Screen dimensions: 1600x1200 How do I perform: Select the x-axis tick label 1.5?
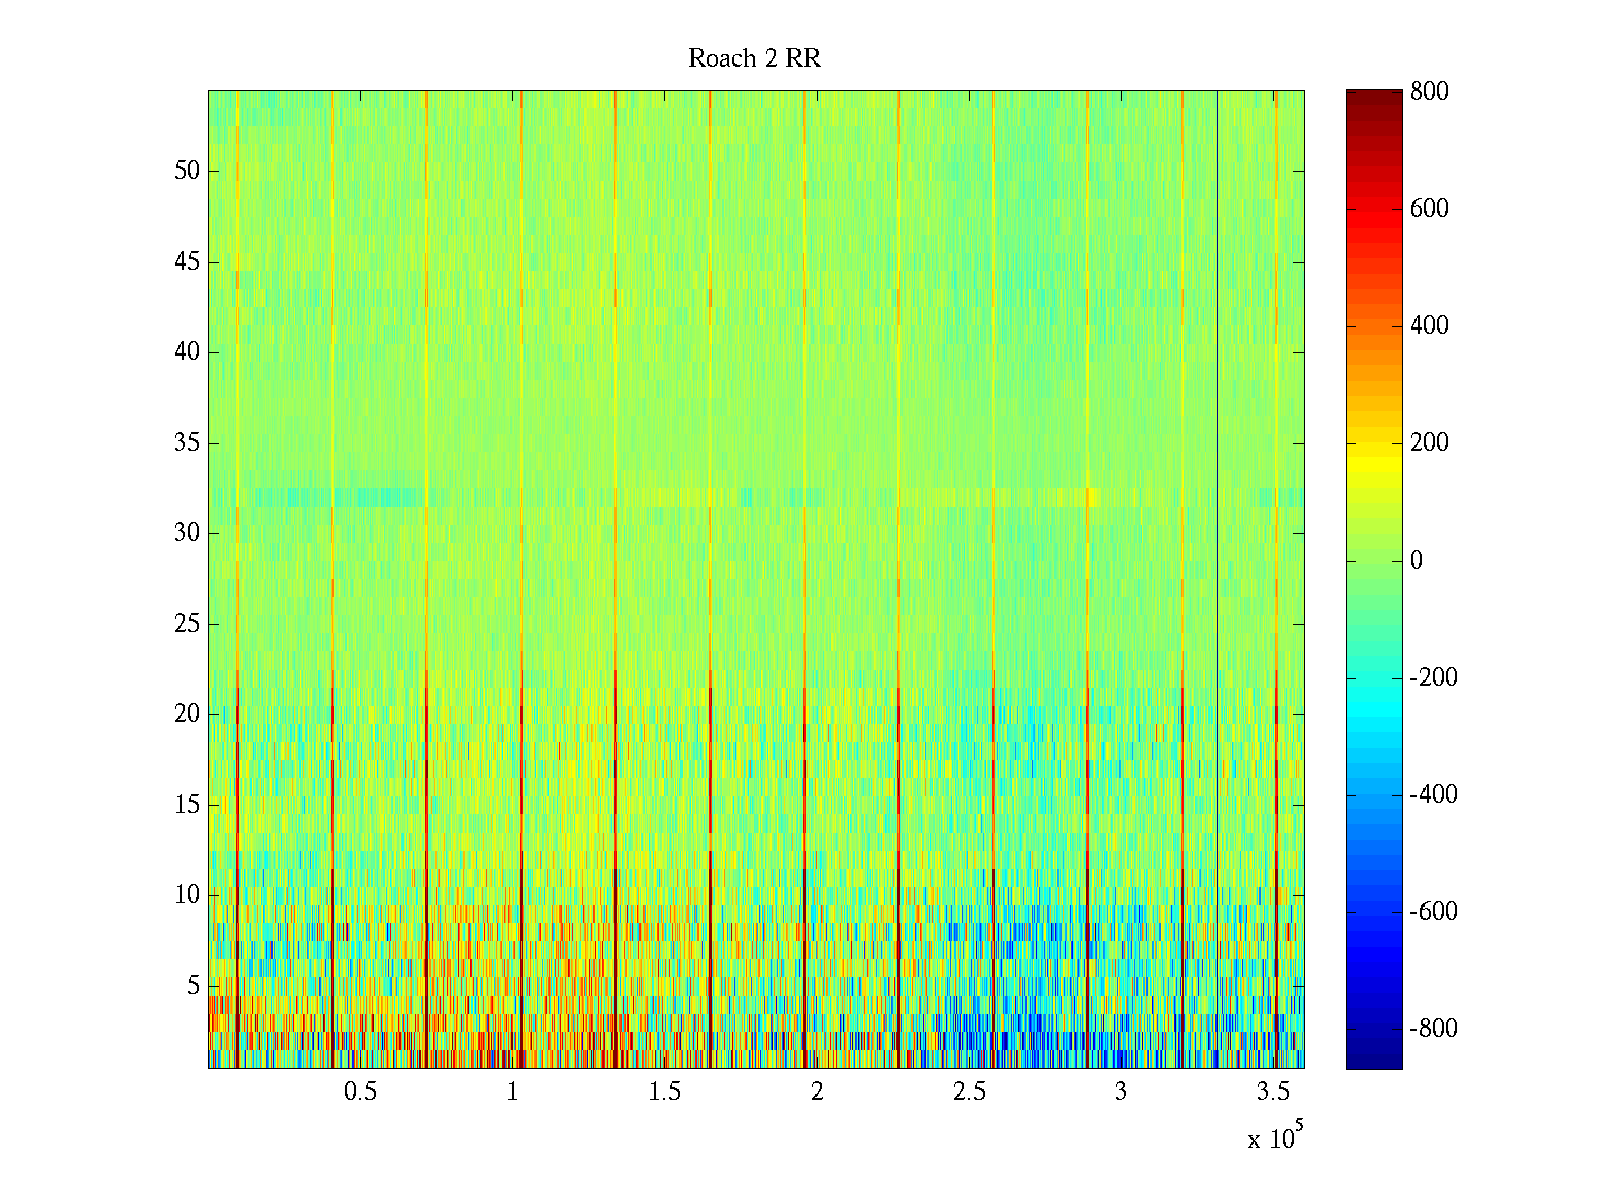664,1092
